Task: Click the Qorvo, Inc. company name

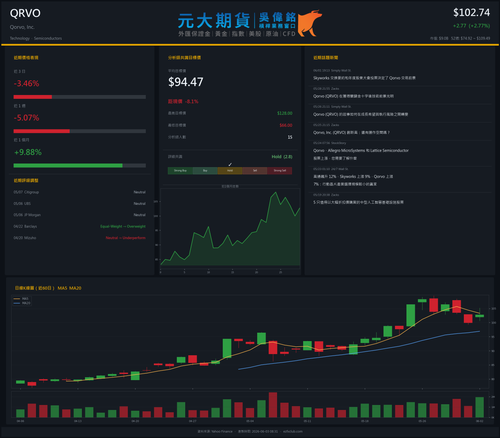Action: click(x=22, y=27)
